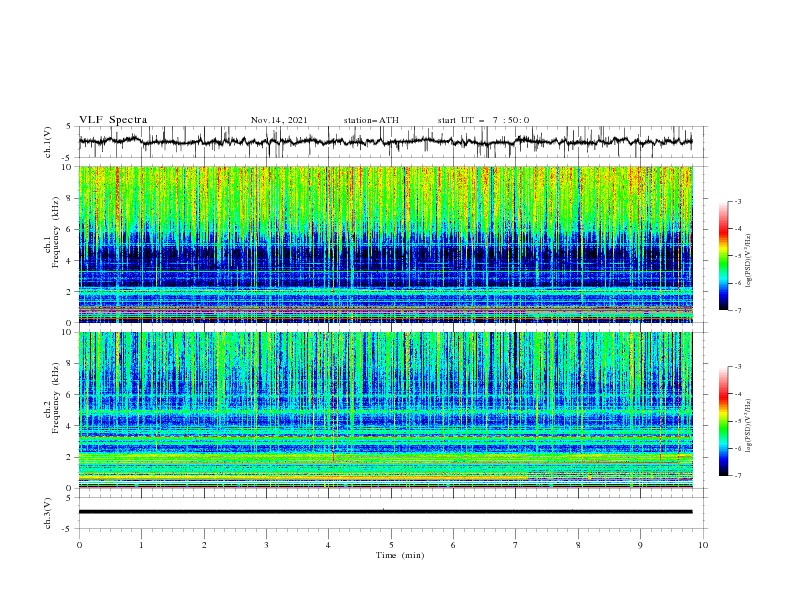Screen dimensions: 792x612
Task: Click time axis tick label "8"
Action: tap(578, 545)
